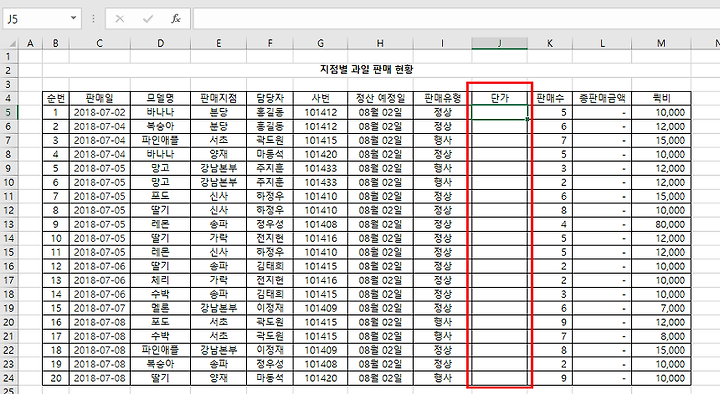Select column E header
This screenshot has height=394, width=720.
[x=219, y=43]
